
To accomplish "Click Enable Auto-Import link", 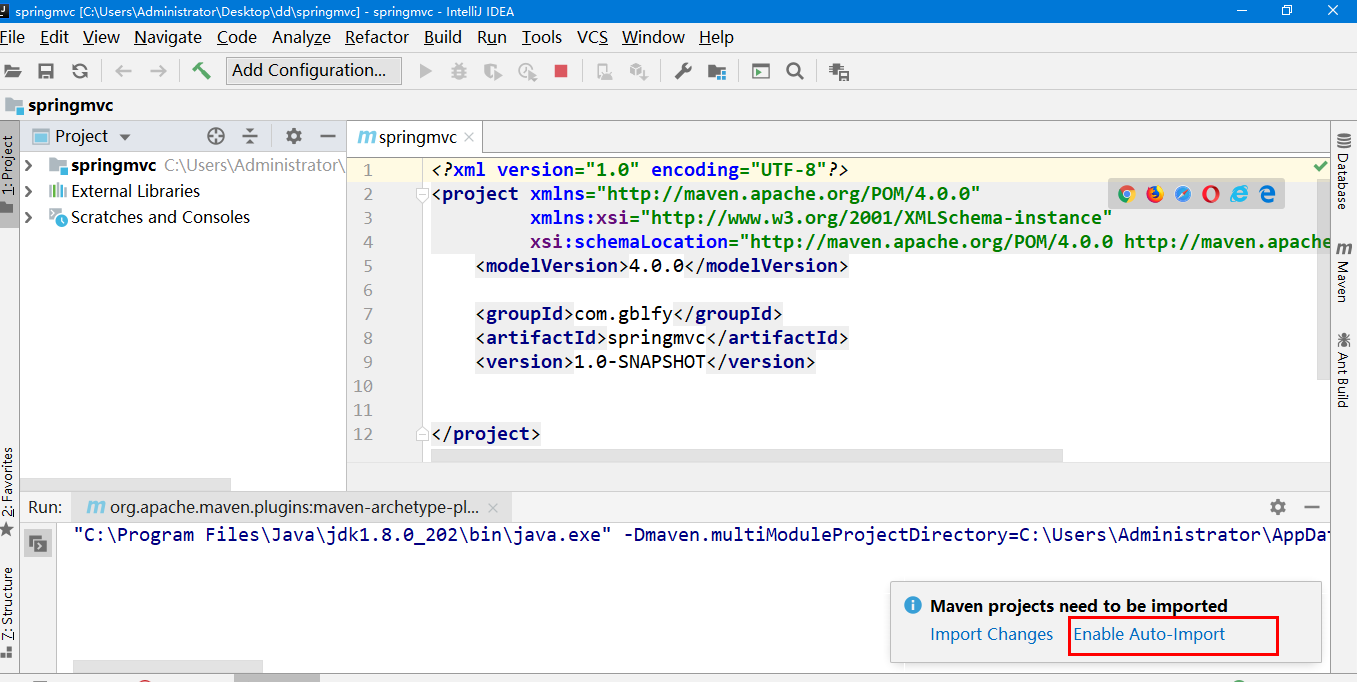I will pyautogui.click(x=1149, y=634).
